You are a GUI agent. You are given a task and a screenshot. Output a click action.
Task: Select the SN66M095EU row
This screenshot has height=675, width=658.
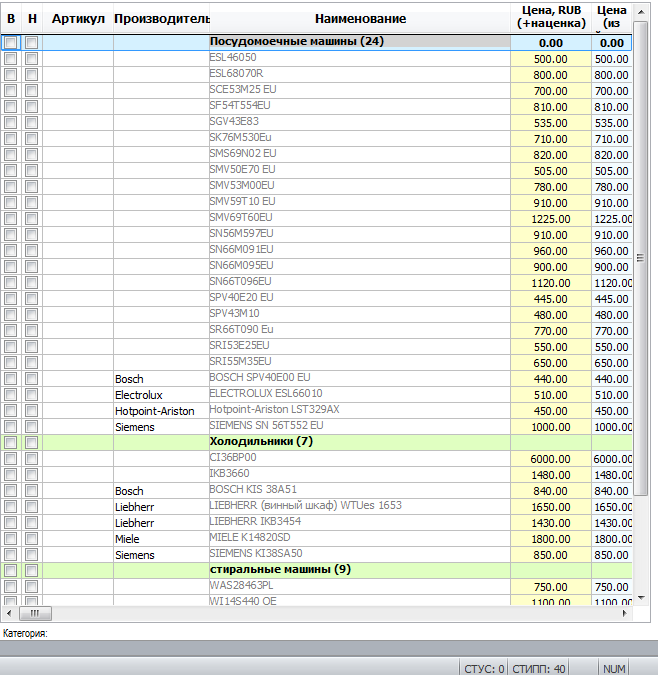316,266
